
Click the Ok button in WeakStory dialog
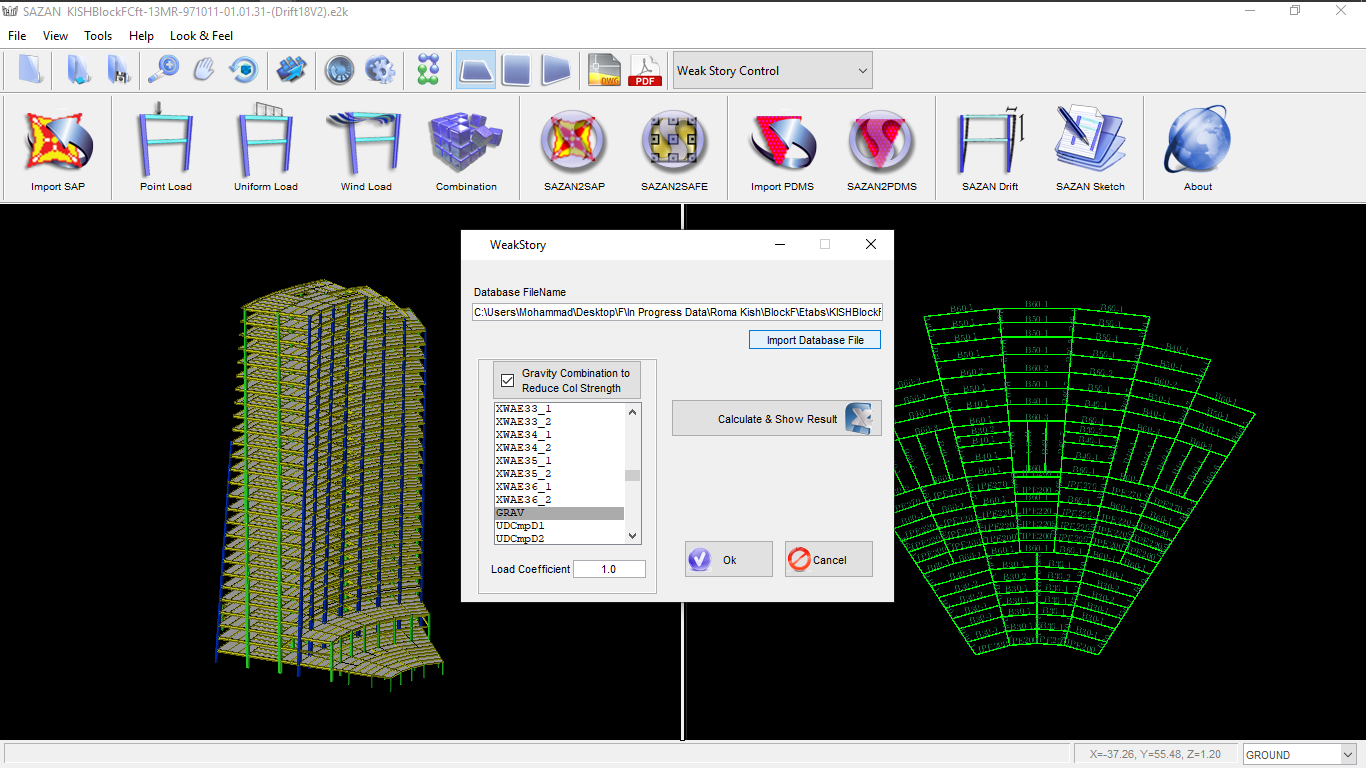[x=728, y=560]
